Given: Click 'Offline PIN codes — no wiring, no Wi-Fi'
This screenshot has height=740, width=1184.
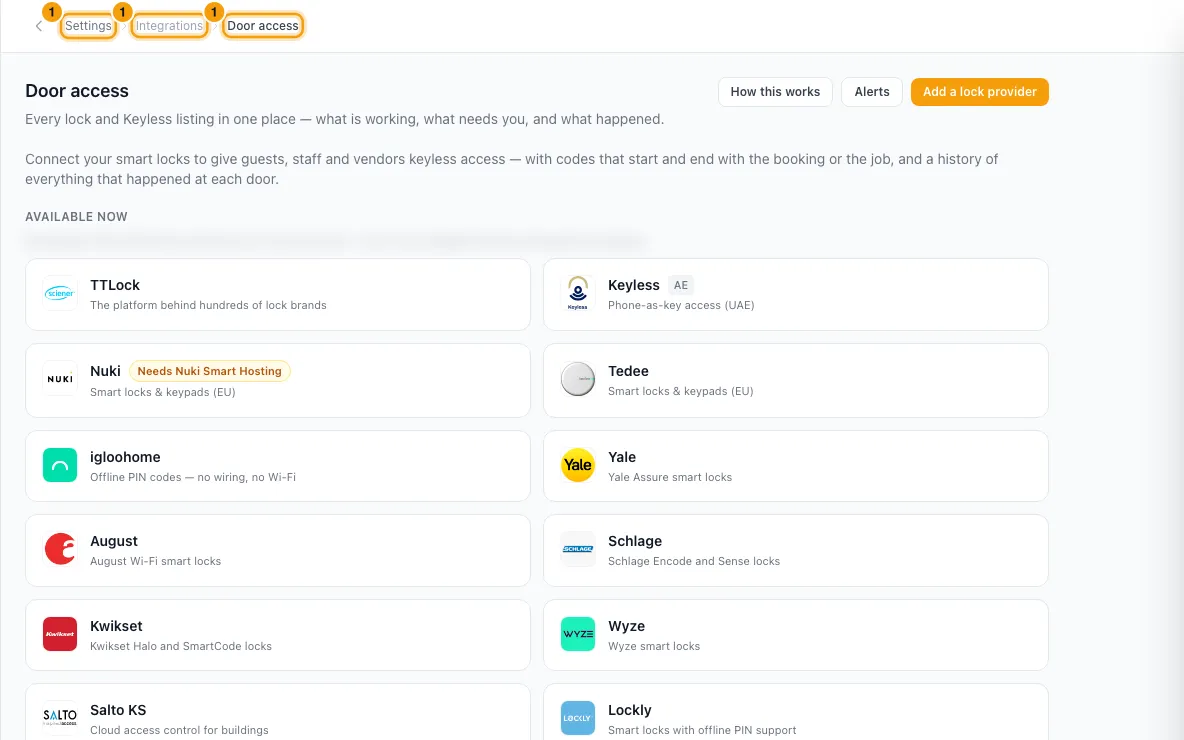Looking at the screenshot, I should click(193, 477).
